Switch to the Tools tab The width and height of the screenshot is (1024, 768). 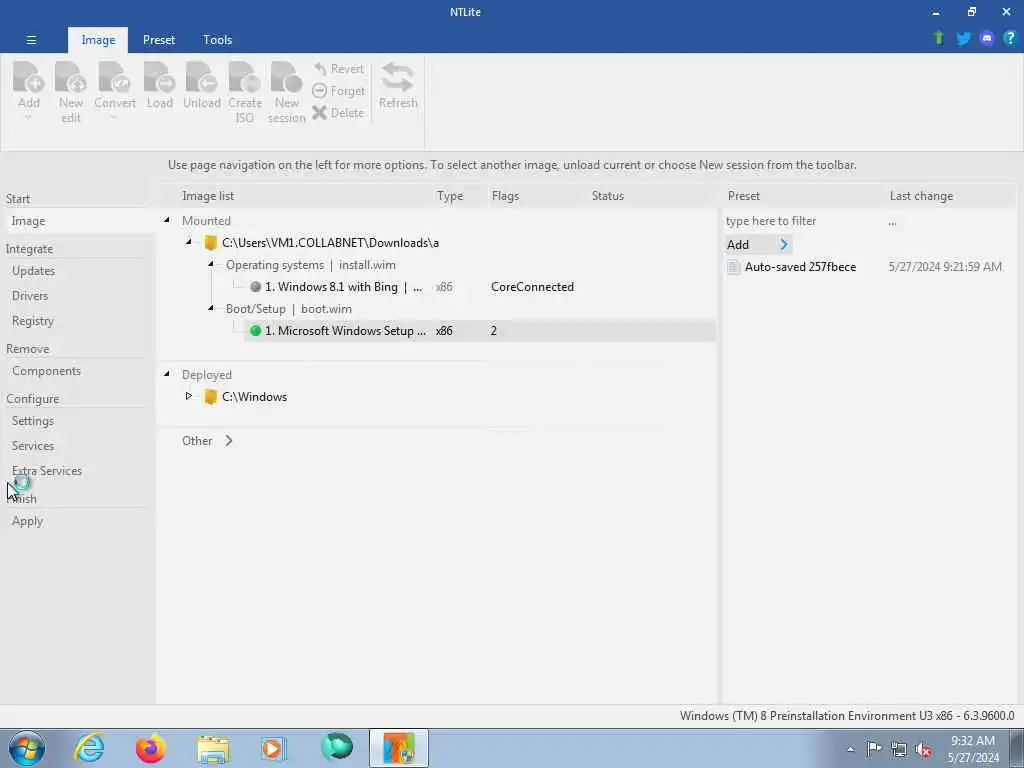(217, 40)
